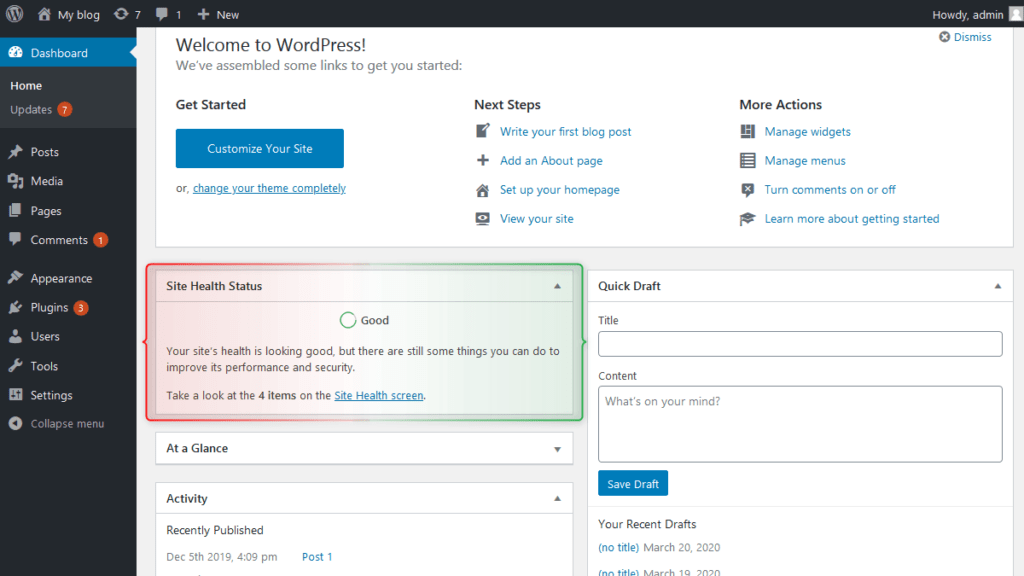Click the Users person icon
The width and height of the screenshot is (1024, 576).
(16, 336)
